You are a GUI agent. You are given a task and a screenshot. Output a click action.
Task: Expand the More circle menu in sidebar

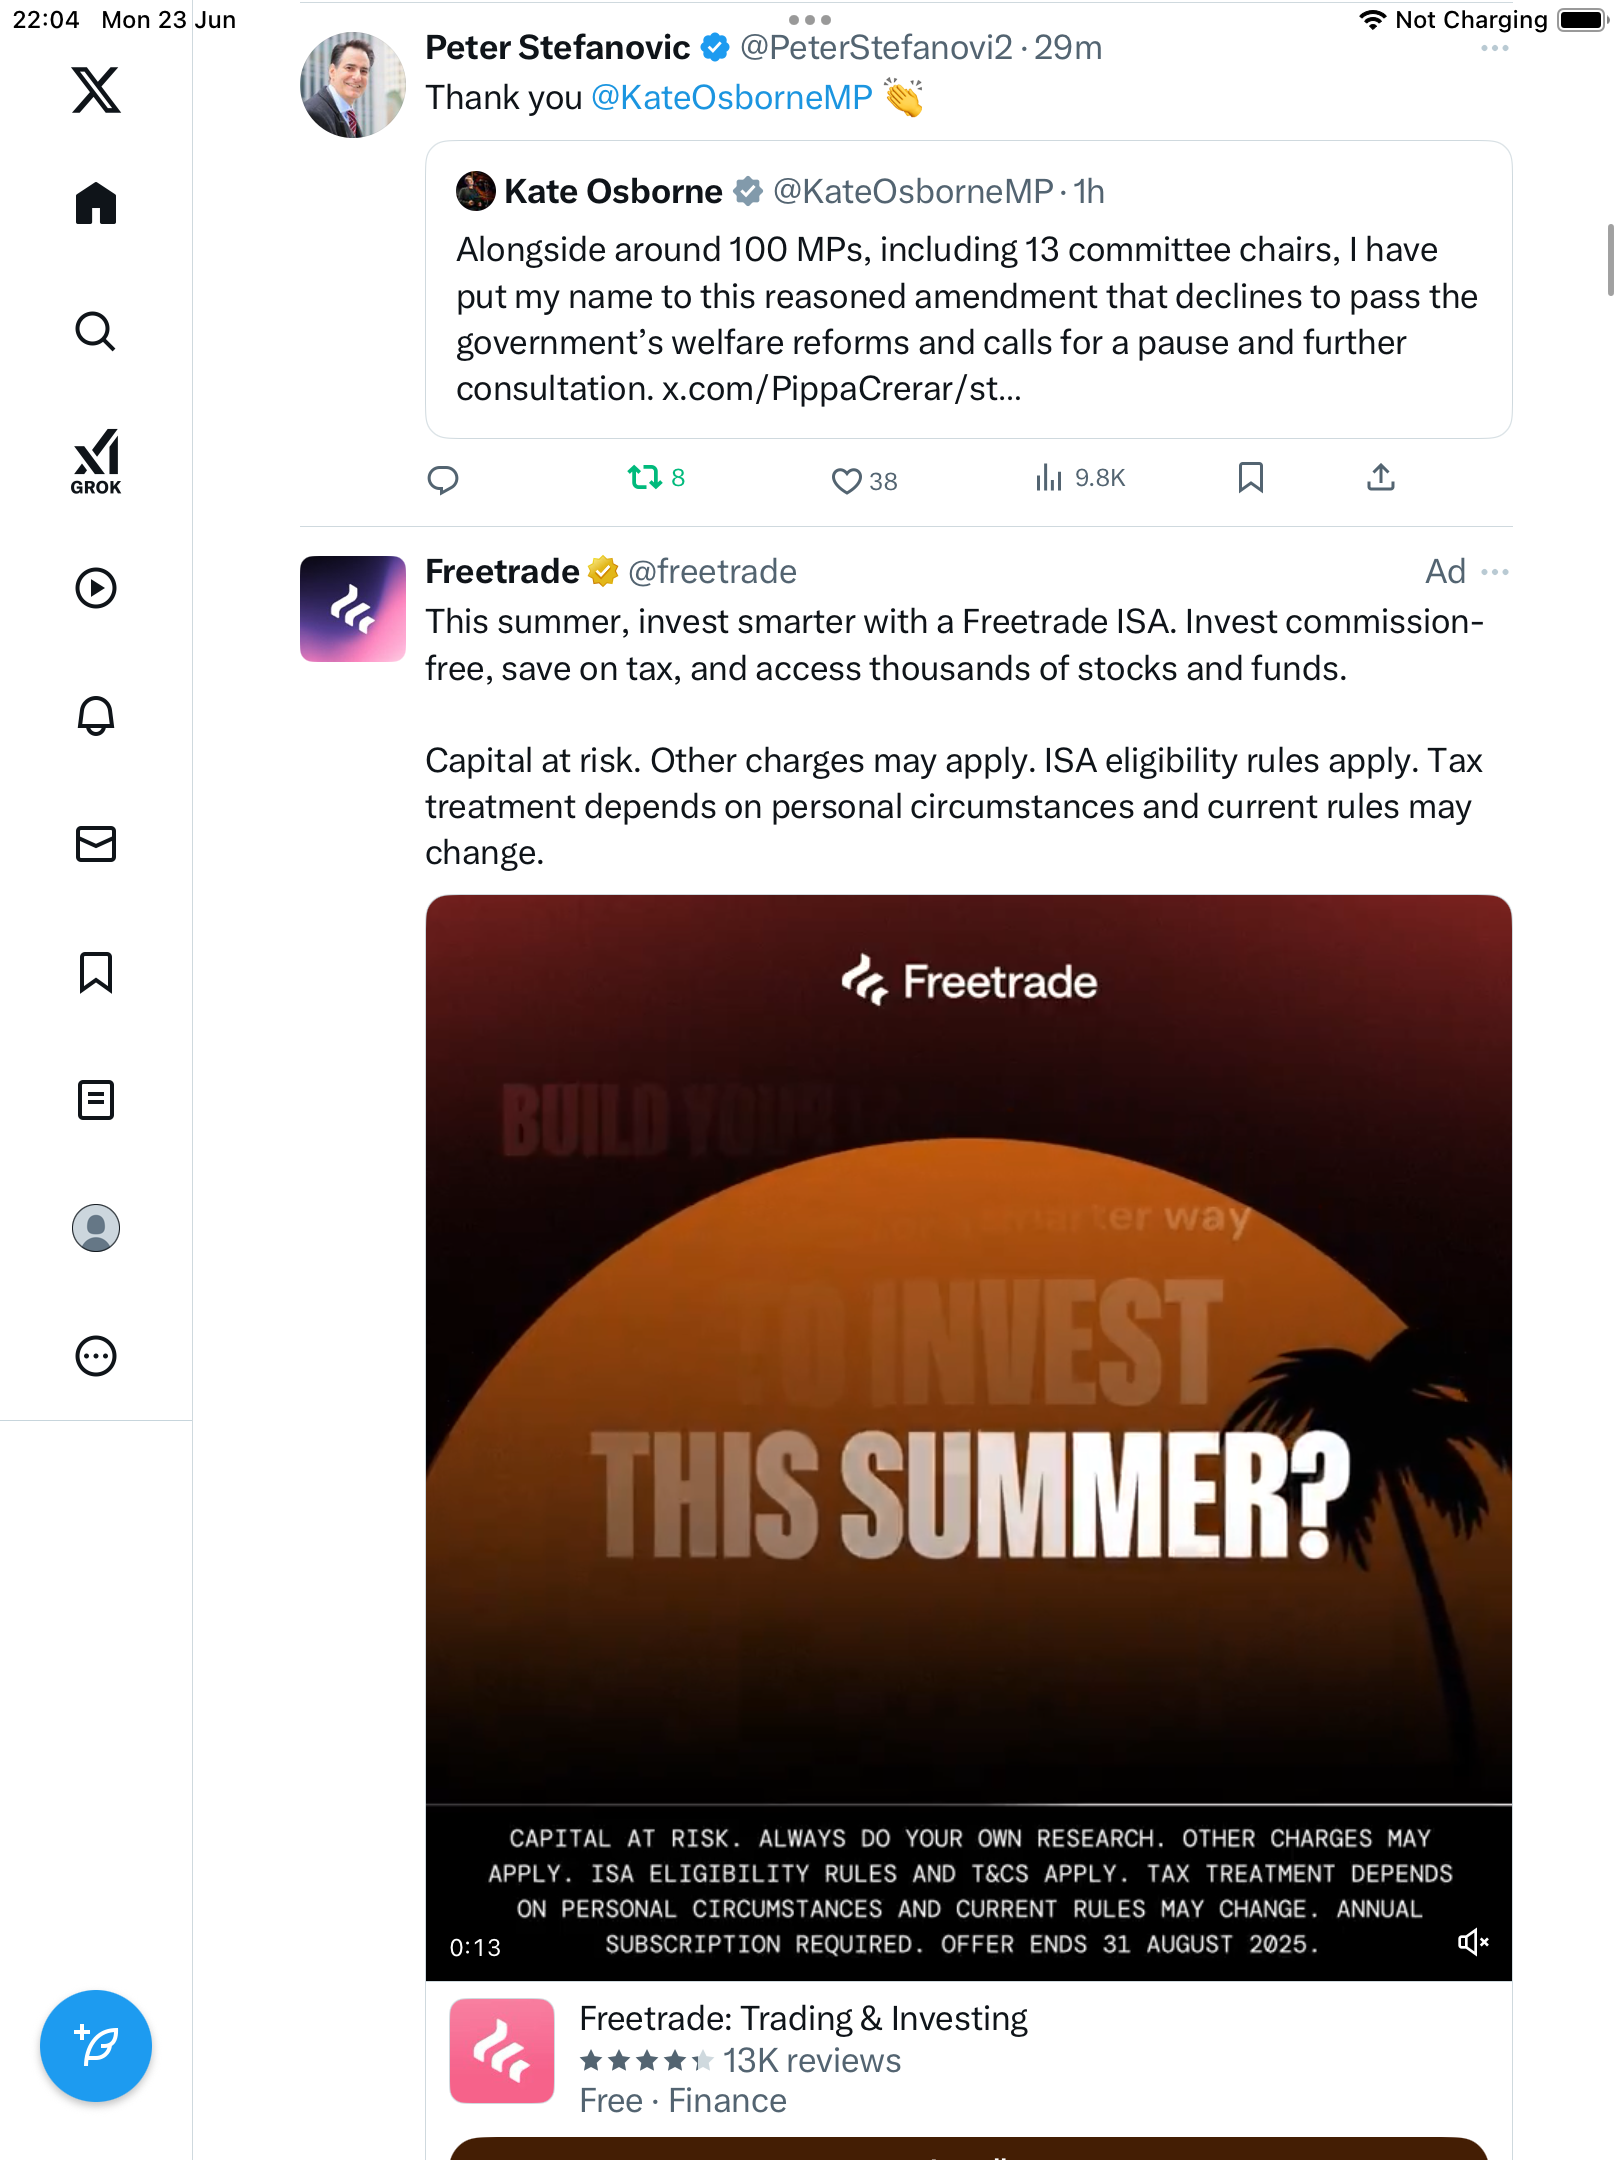(96, 1356)
